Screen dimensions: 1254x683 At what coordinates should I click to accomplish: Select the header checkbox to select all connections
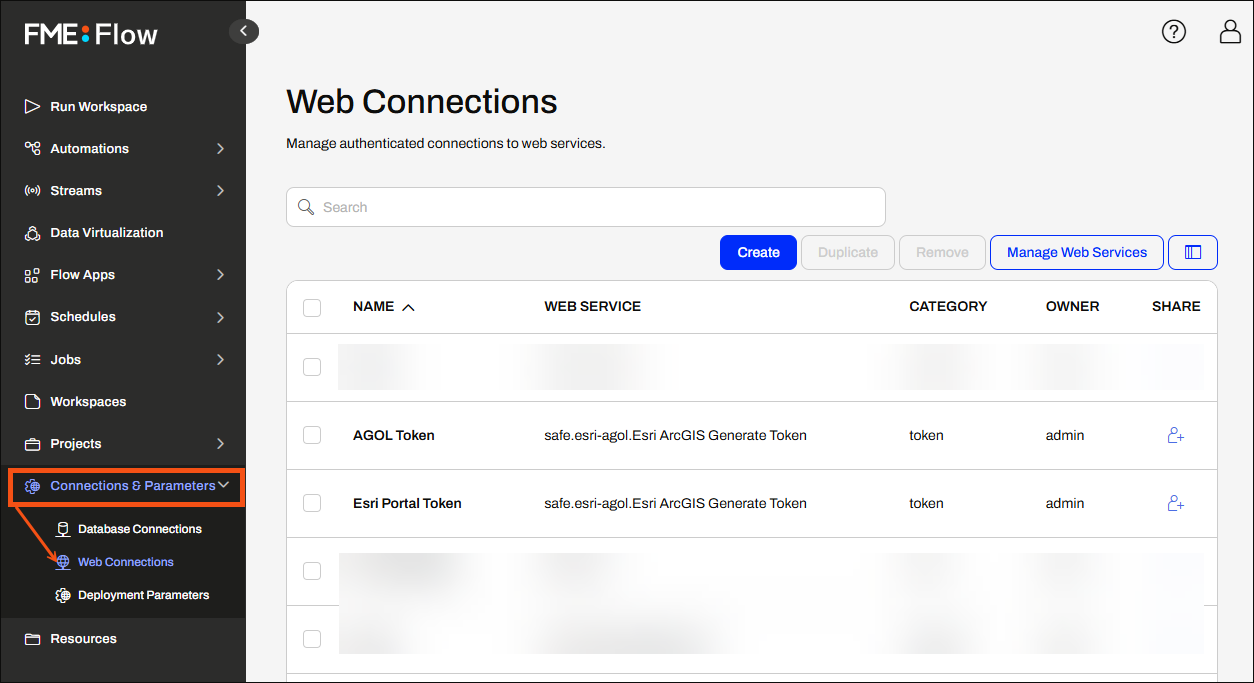312,307
